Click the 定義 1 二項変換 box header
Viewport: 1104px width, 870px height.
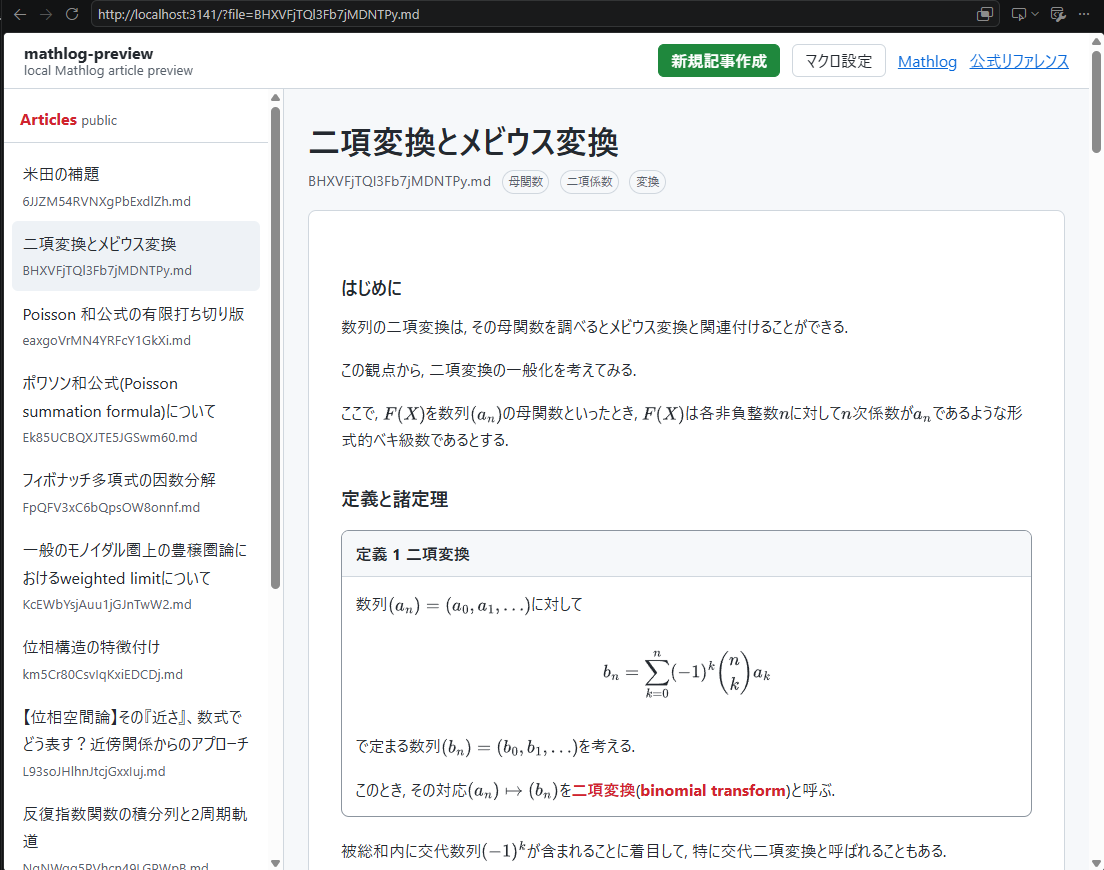(x=686, y=554)
